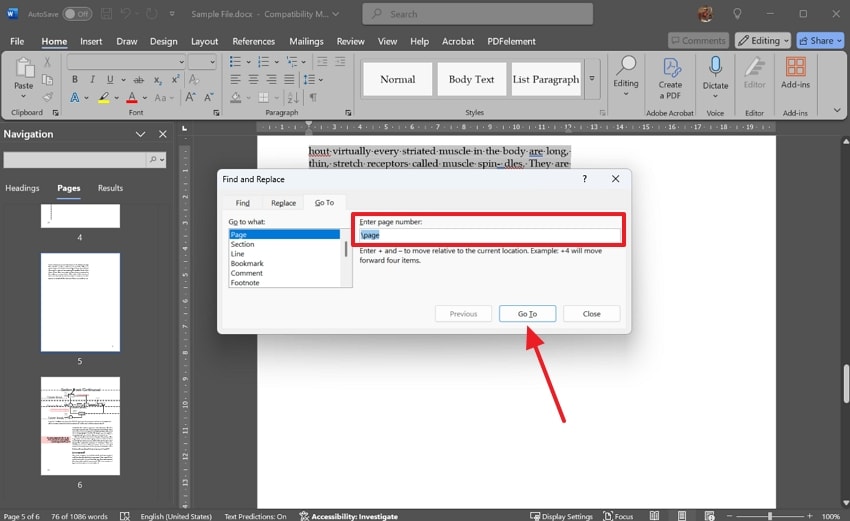
Task: Decrease paragraph indent
Action: 322,62
